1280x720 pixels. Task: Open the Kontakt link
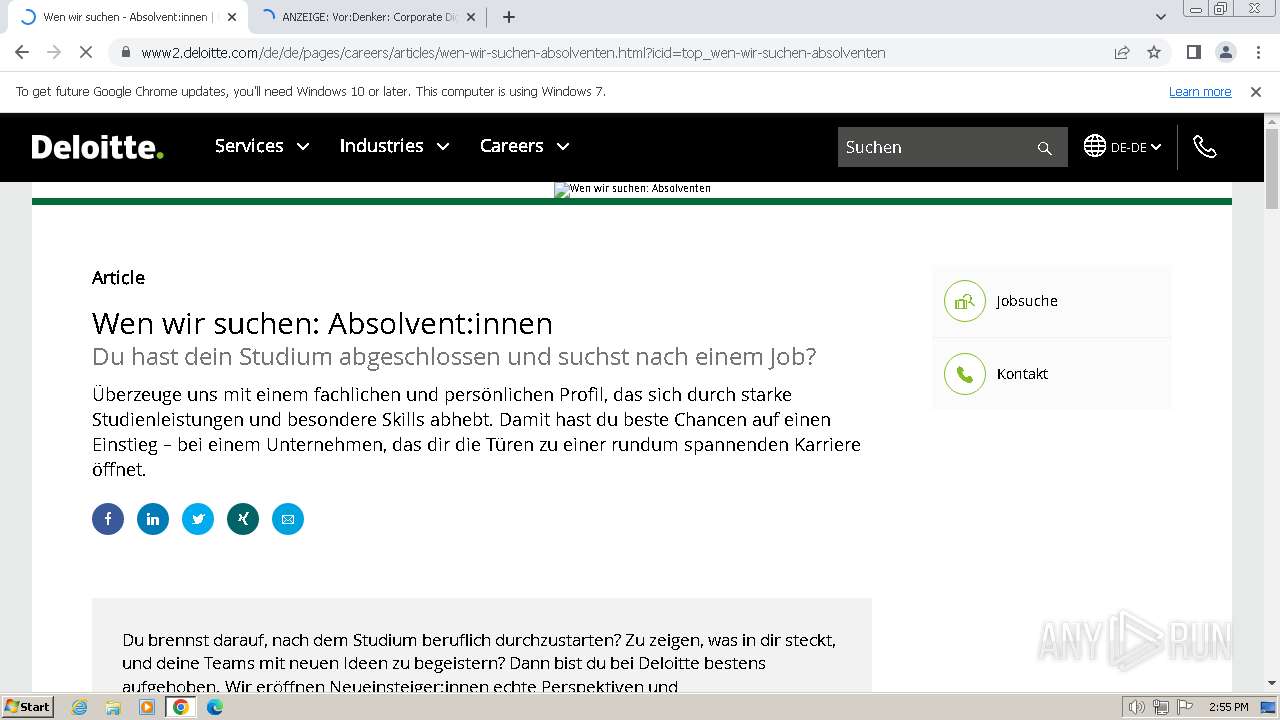click(1022, 374)
